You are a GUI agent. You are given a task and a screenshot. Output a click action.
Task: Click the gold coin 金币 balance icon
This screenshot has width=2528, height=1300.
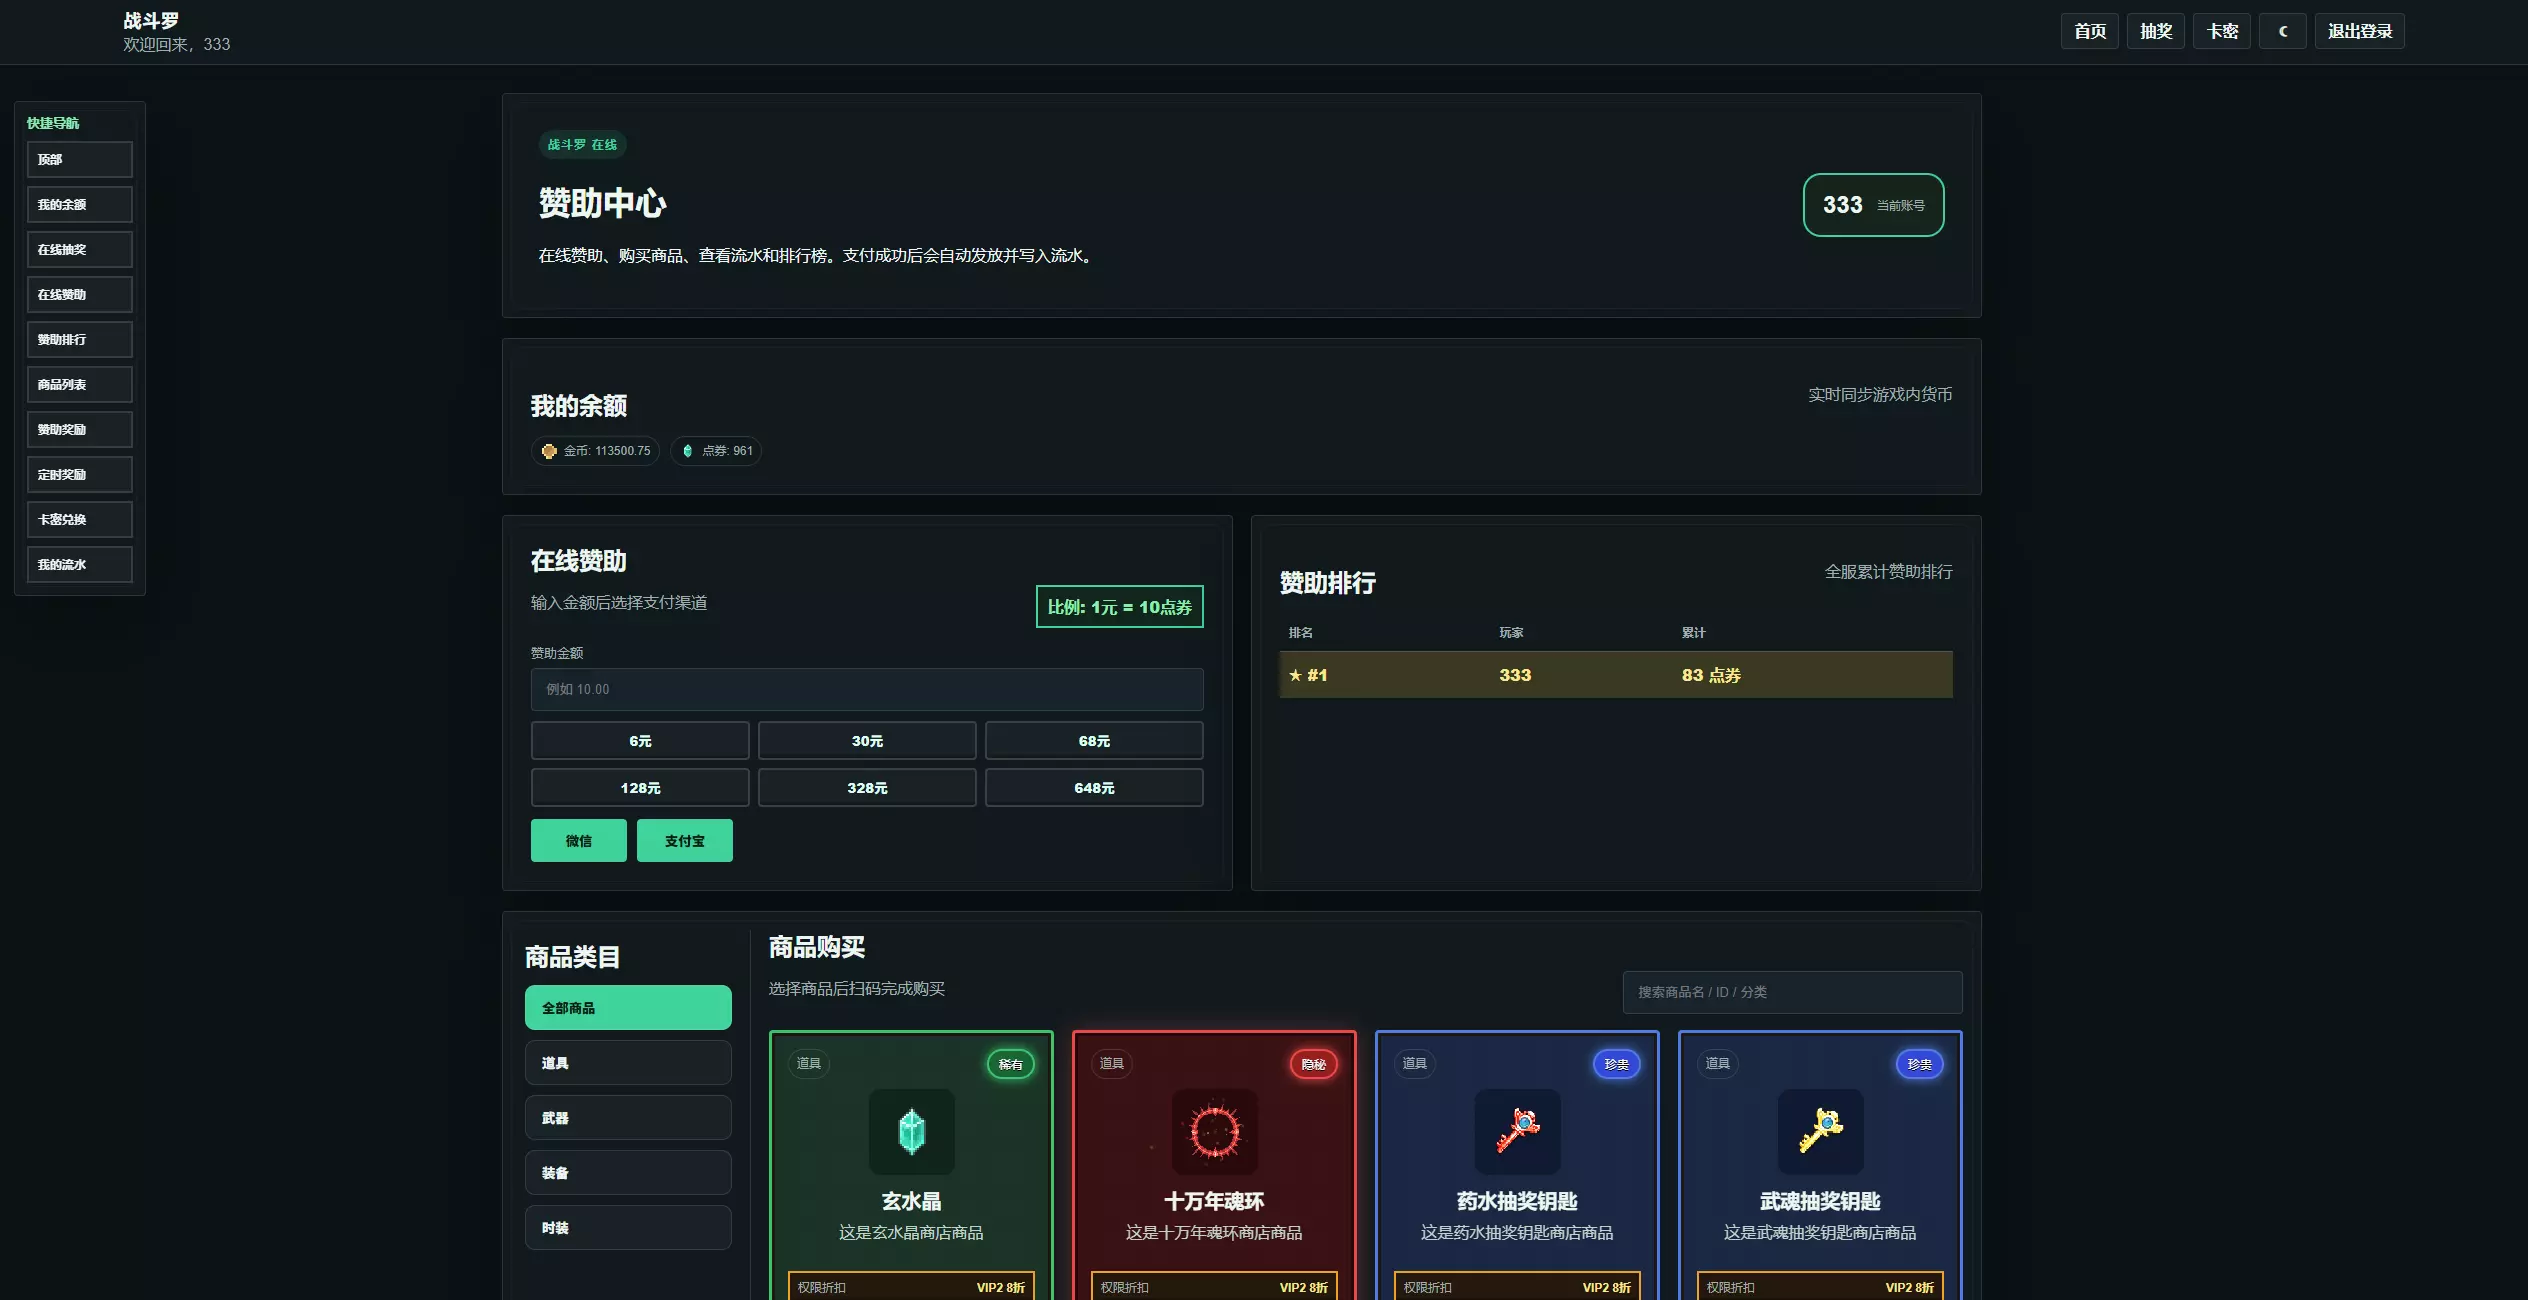click(x=549, y=451)
